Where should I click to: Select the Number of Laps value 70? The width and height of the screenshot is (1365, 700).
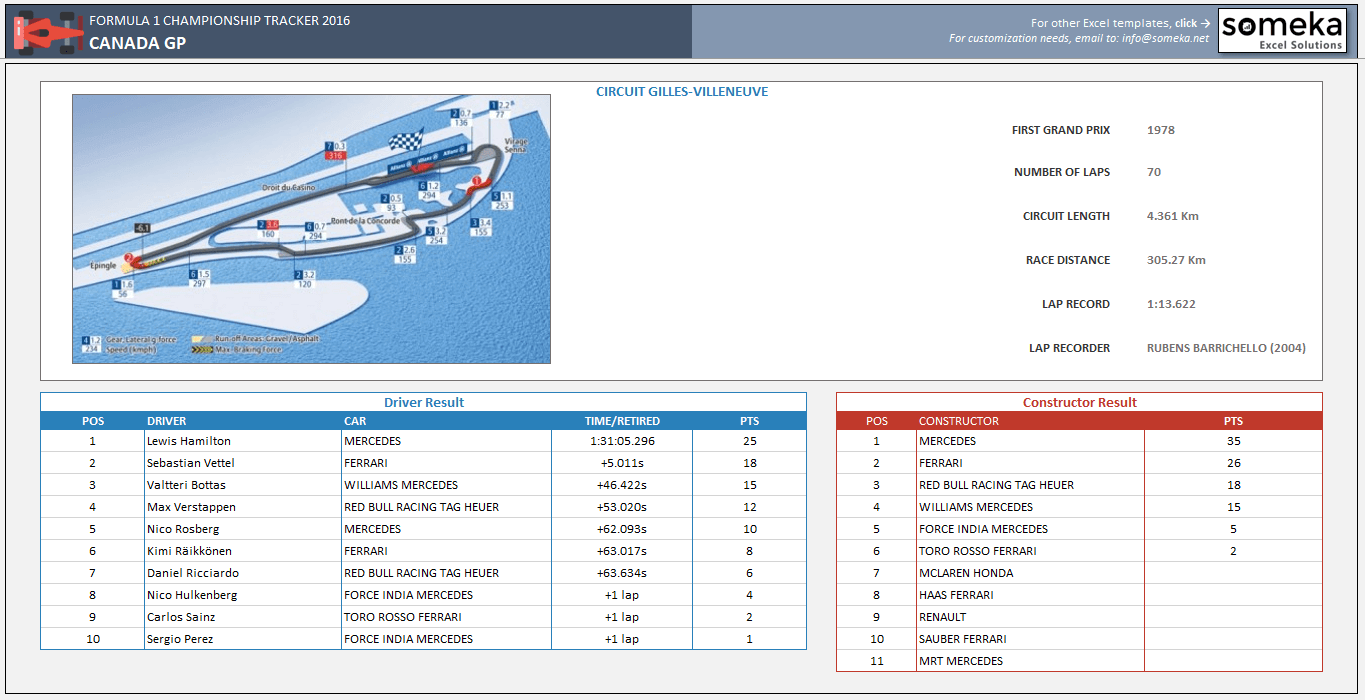1154,172
